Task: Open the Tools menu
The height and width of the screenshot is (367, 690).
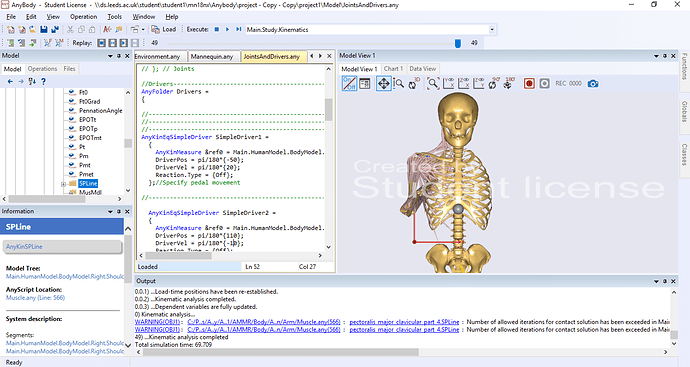Action: click(114, 17)
